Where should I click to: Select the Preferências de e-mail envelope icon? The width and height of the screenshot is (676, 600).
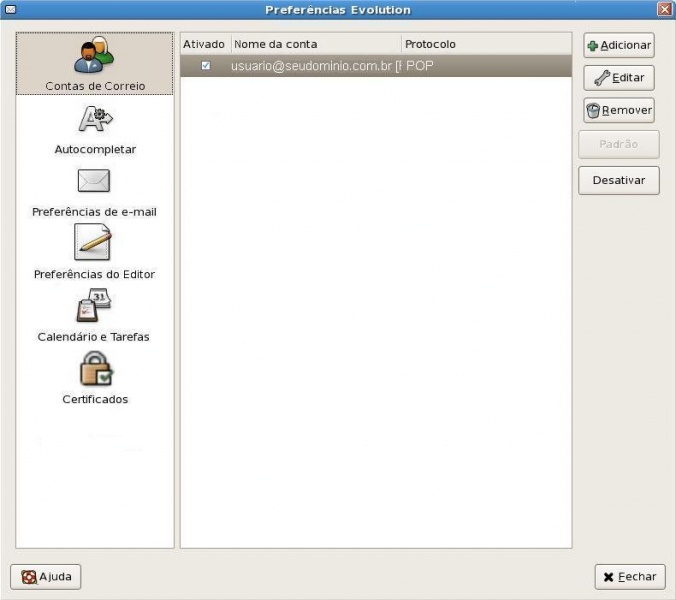94,181
